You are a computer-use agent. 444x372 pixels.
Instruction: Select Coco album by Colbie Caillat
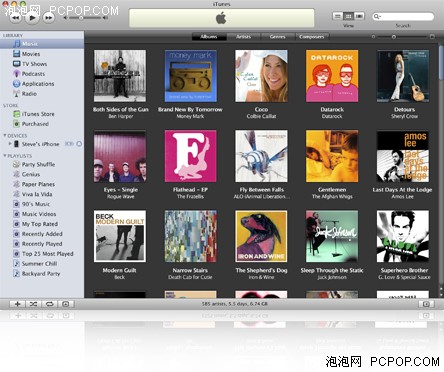(x=261, y=76)
